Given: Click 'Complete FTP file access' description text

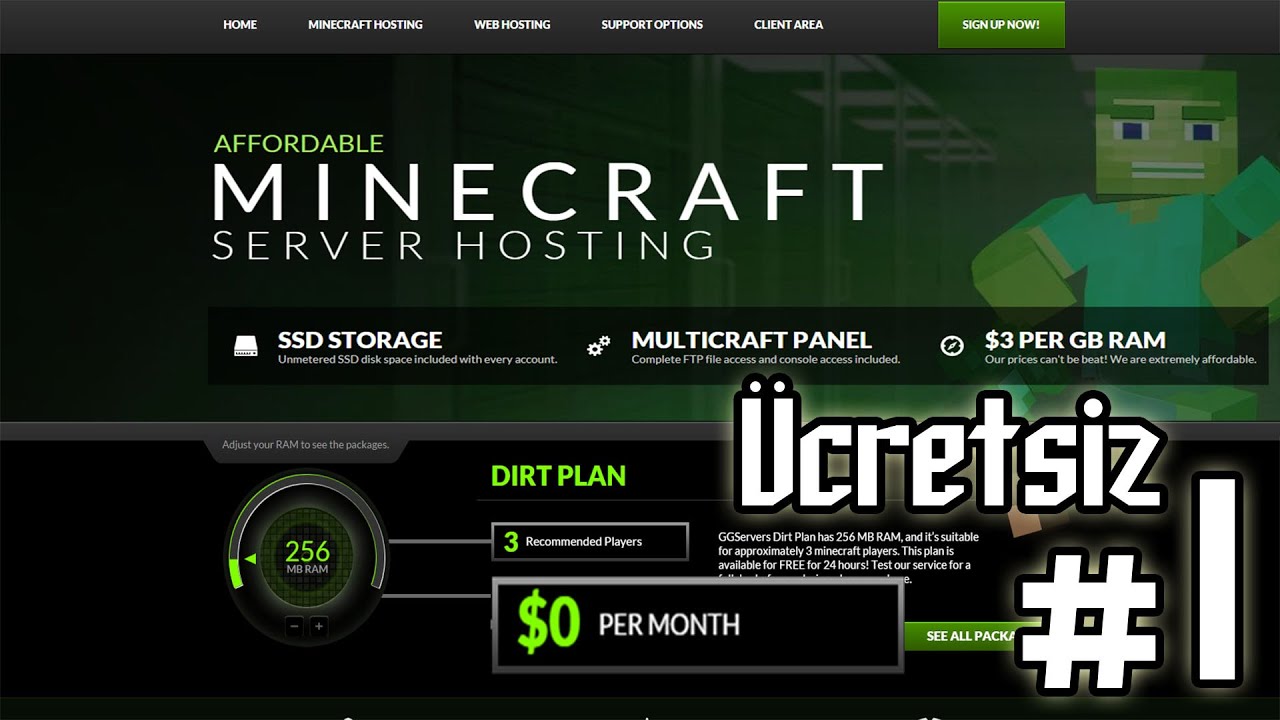Looking at the screenshot, I should (x=766, y=359).
